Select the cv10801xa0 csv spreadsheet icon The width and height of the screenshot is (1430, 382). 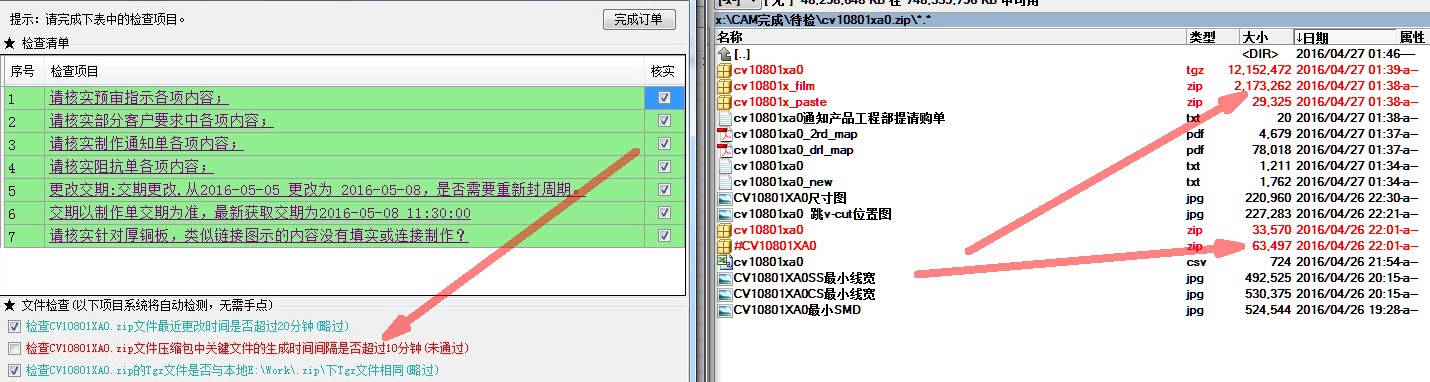coord(725,261)
